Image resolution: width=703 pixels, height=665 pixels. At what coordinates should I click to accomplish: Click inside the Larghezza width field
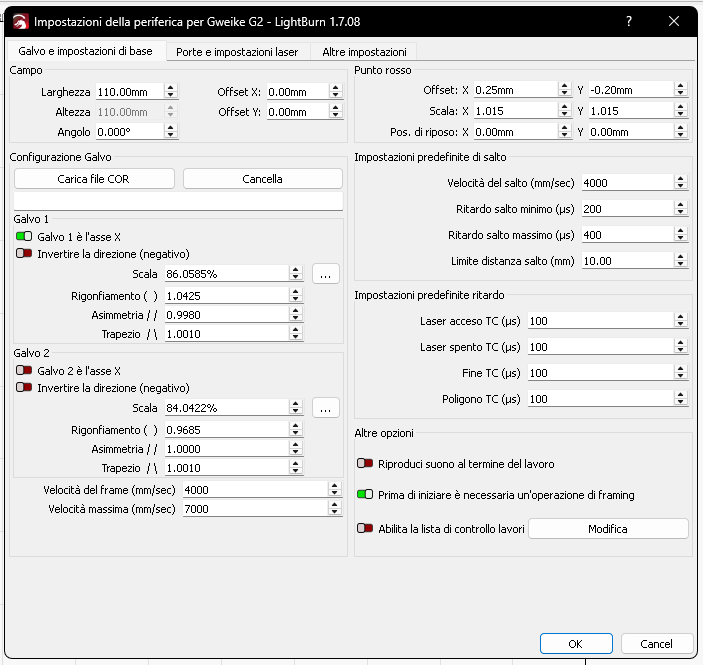128,92
